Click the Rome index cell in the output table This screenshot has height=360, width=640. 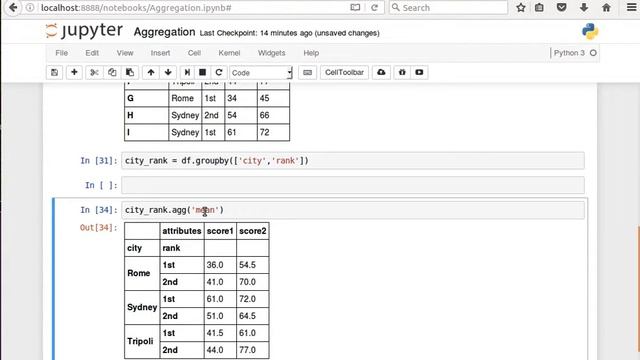142,273
